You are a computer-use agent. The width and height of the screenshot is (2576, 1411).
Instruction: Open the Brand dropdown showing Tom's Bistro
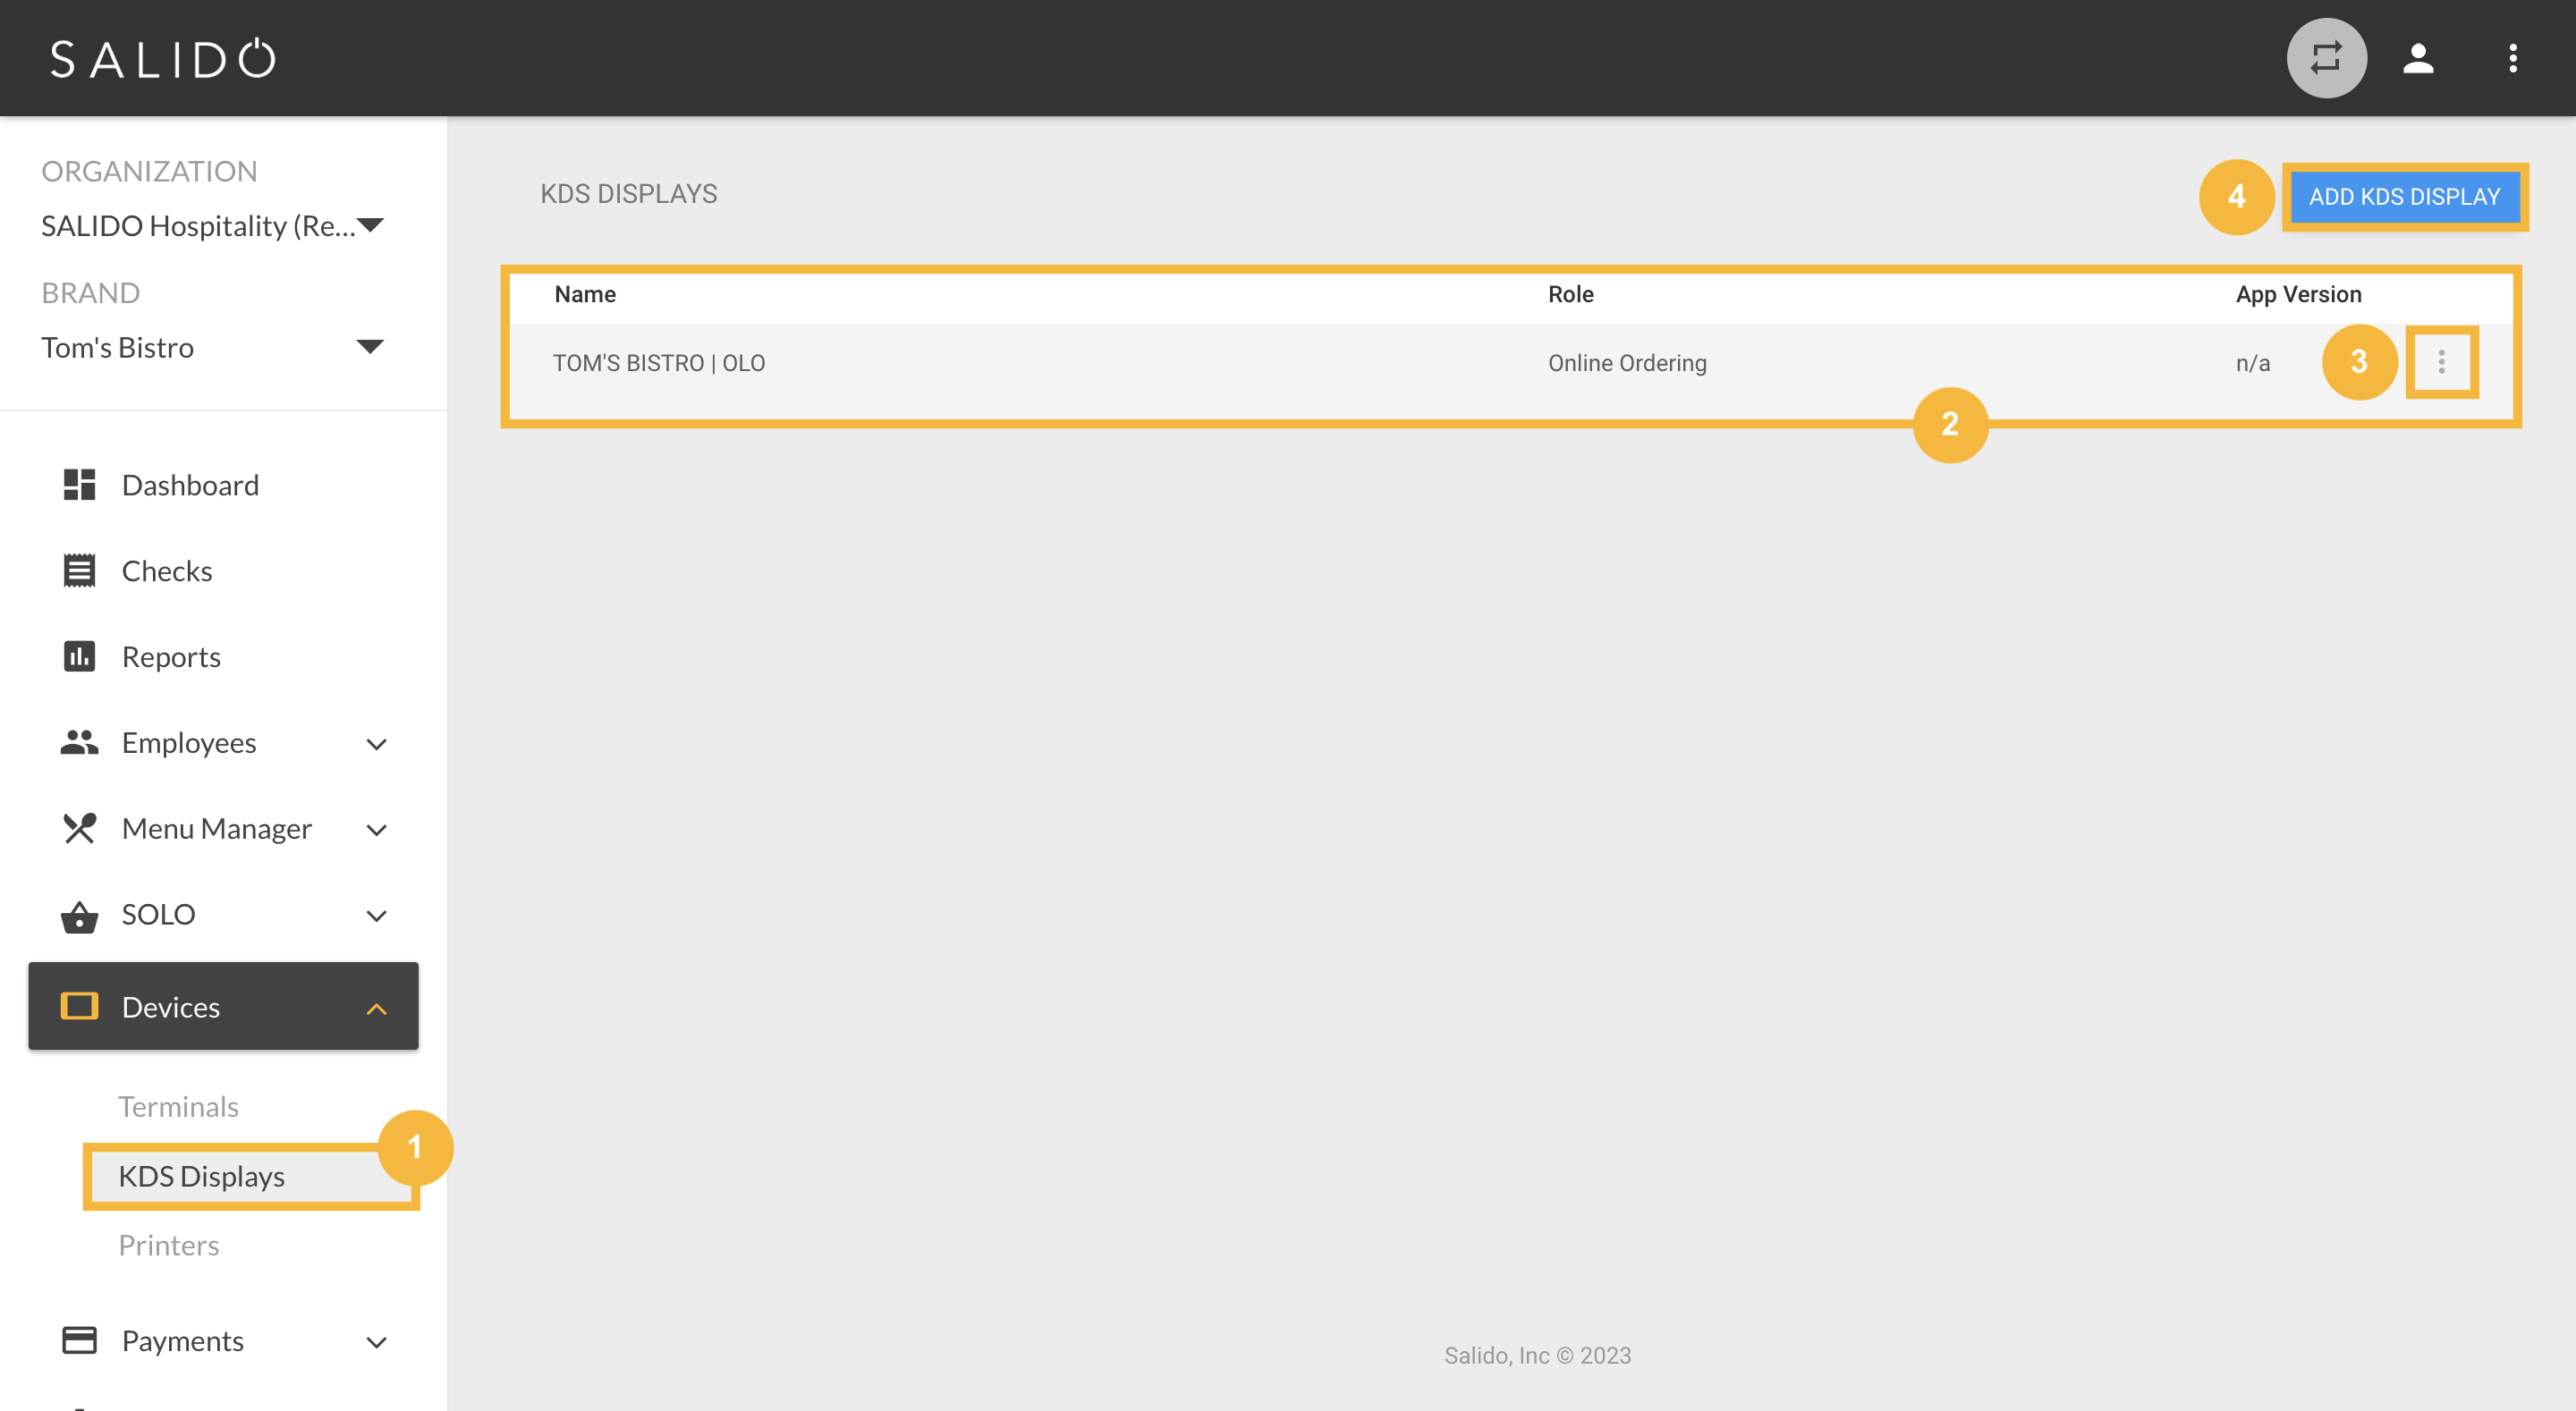(x=213, y=348)
